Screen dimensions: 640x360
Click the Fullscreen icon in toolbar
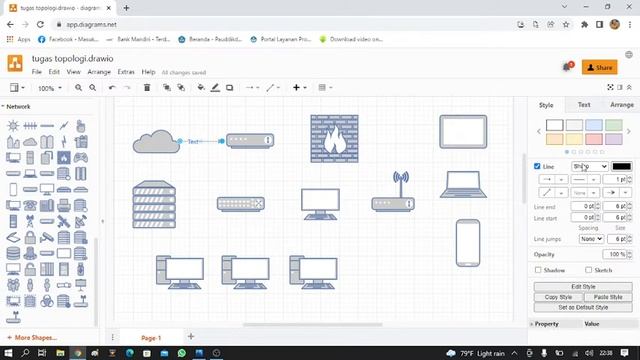coord(610,87)
